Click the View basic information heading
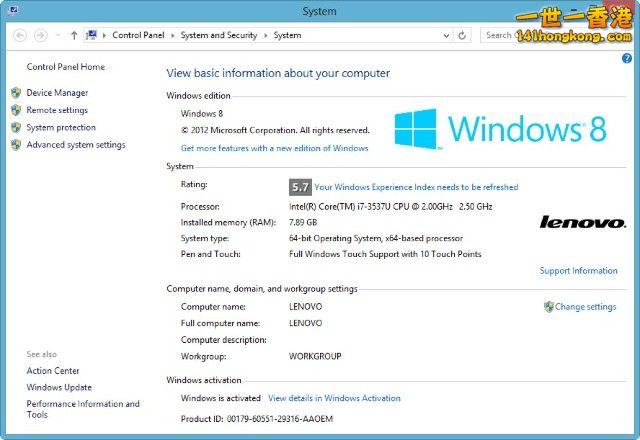Viewport: 640px width, 440px height. [278, 73]
